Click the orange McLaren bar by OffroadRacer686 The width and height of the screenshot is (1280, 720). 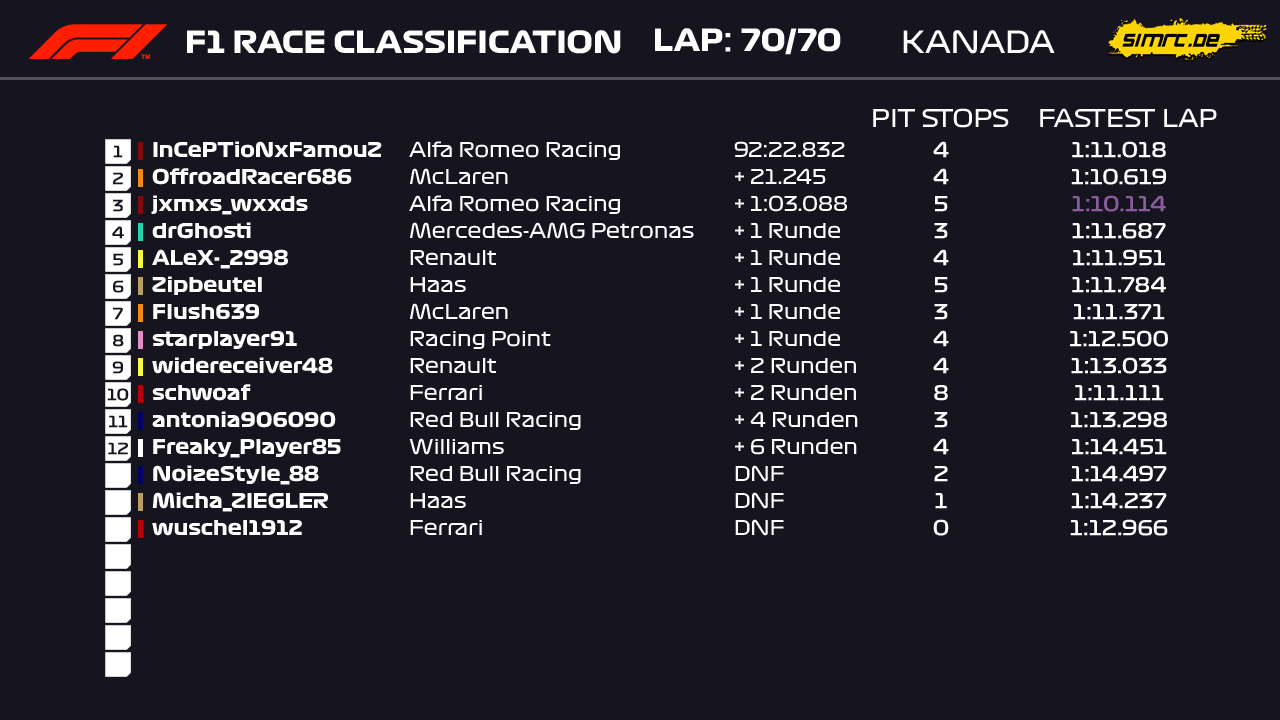pos(141,178)
